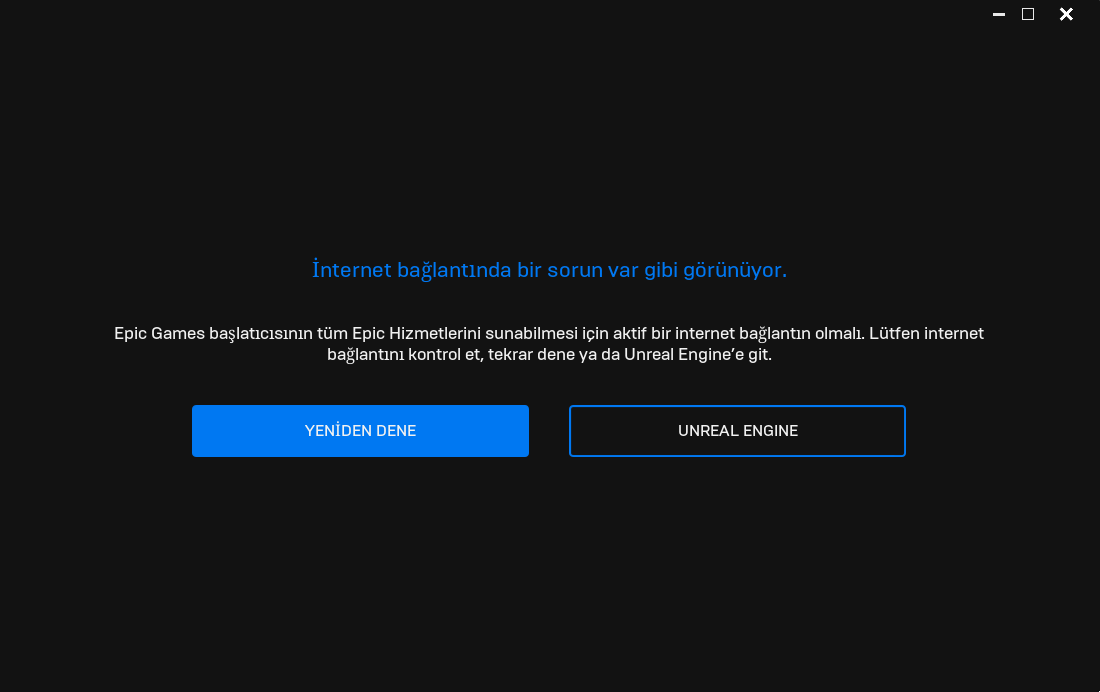Screen dimensions: 1100x692
Task: Click the YENİDEN DENE button
Action: [x=360, y=431]
